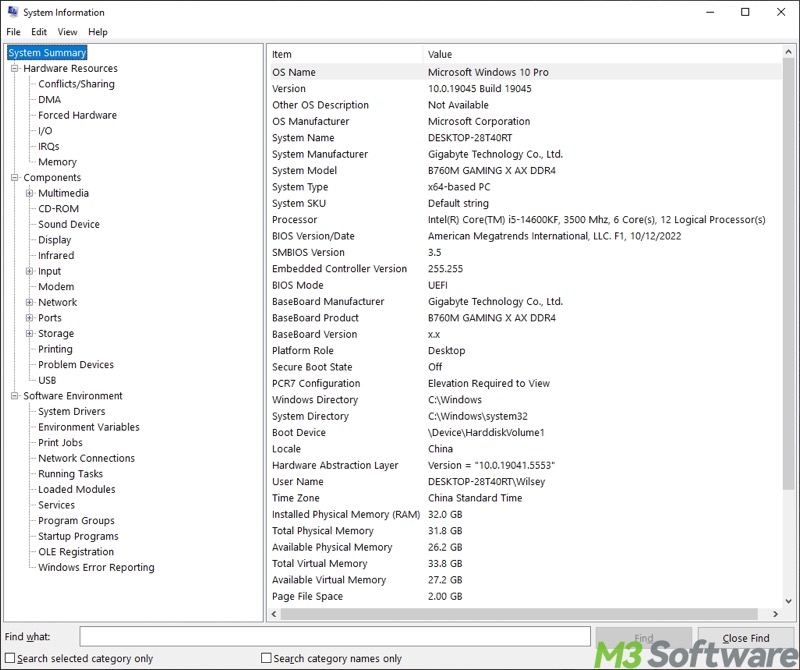This screenshot has height=670, width=800.
Task: Select the Page File Space row
Action: click(524, 596)
